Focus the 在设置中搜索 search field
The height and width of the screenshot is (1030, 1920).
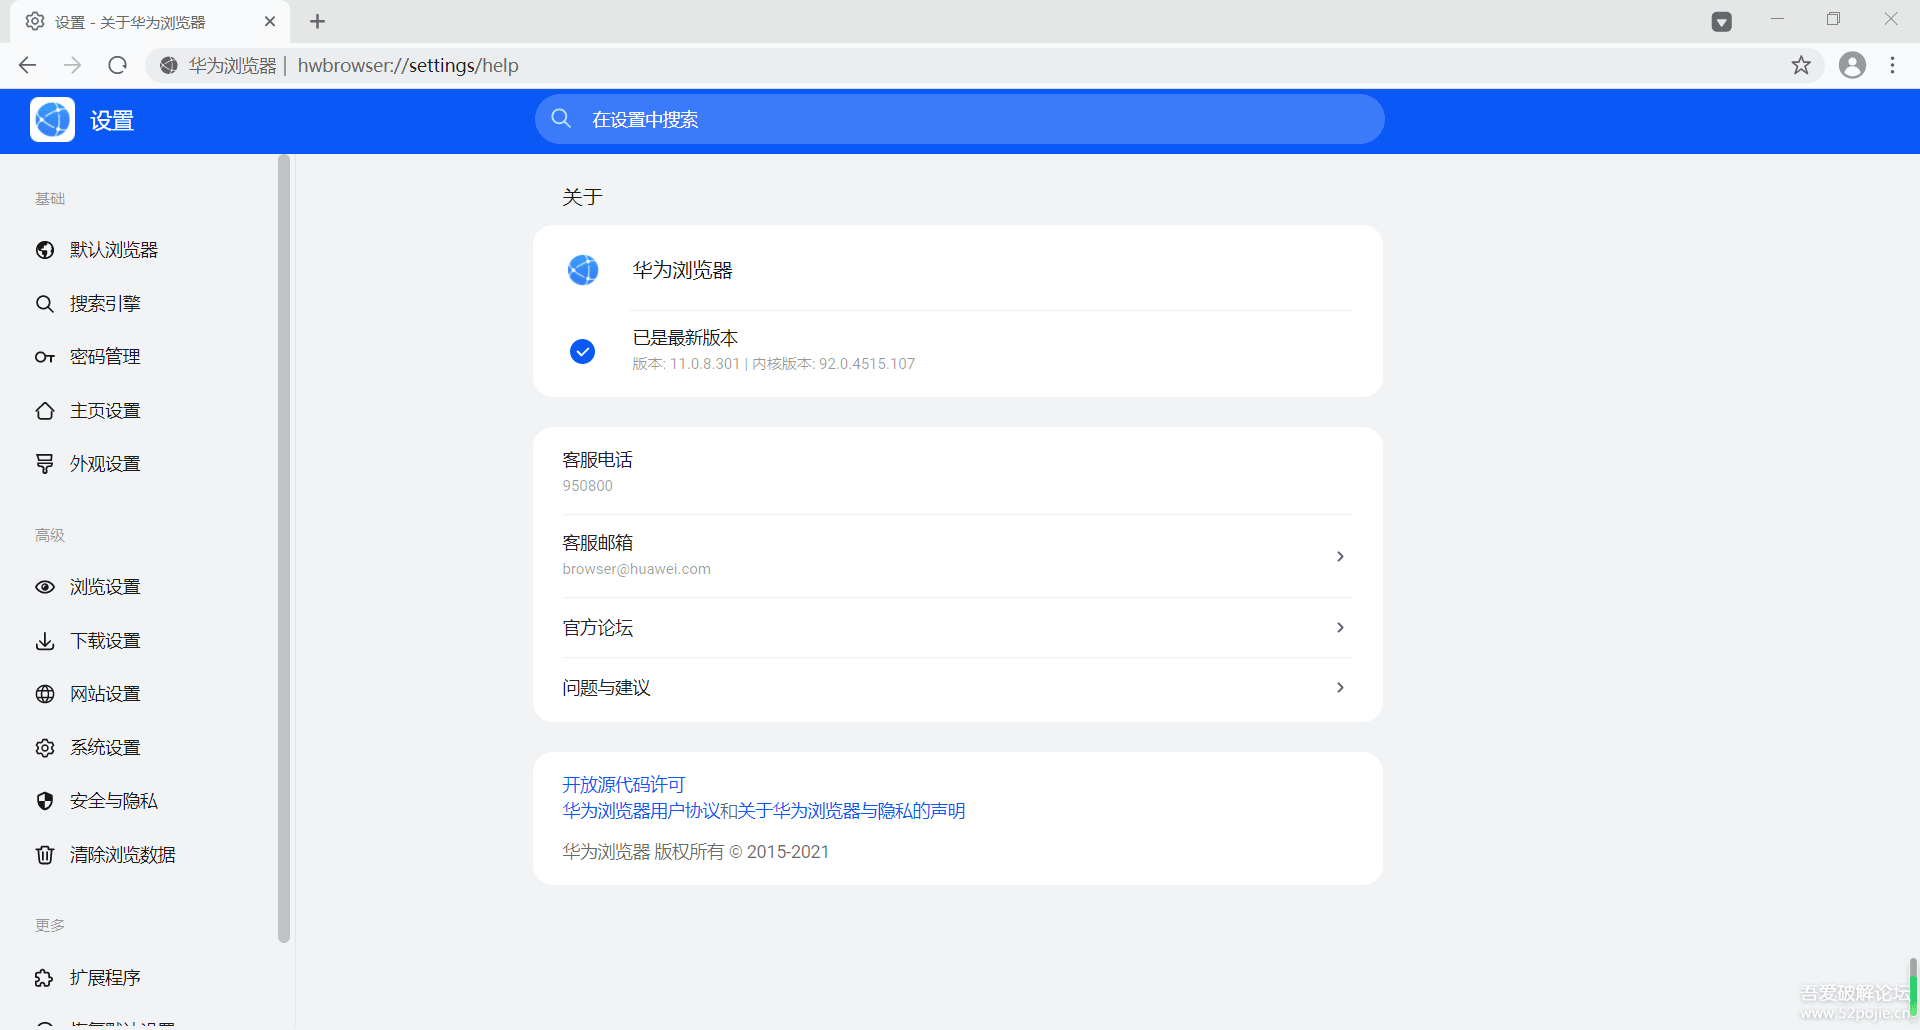(x=960, y=119)
